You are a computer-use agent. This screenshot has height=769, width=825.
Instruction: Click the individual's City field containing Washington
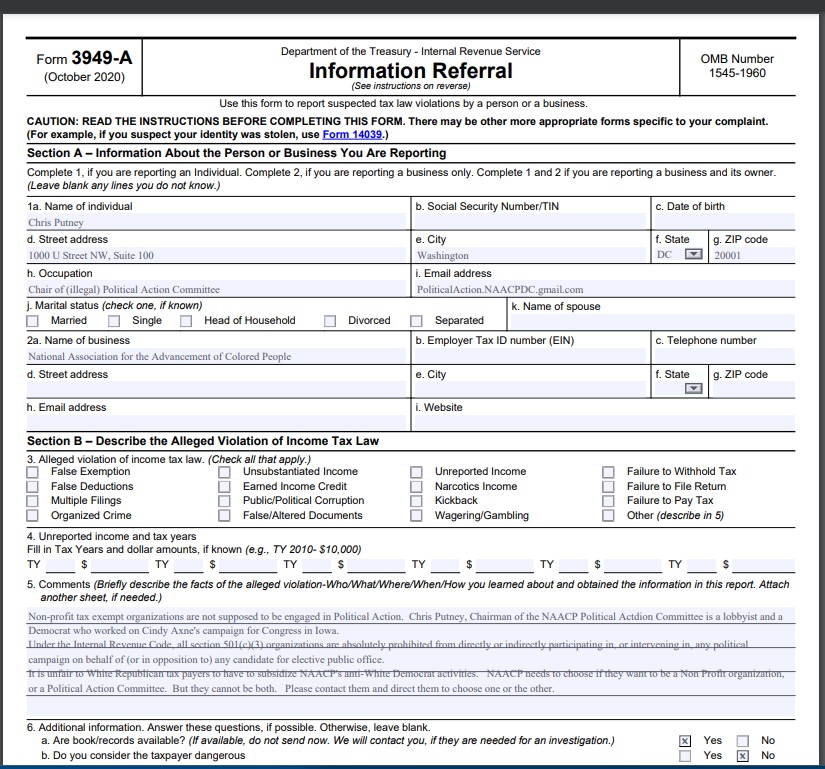[x=530, y=255]
